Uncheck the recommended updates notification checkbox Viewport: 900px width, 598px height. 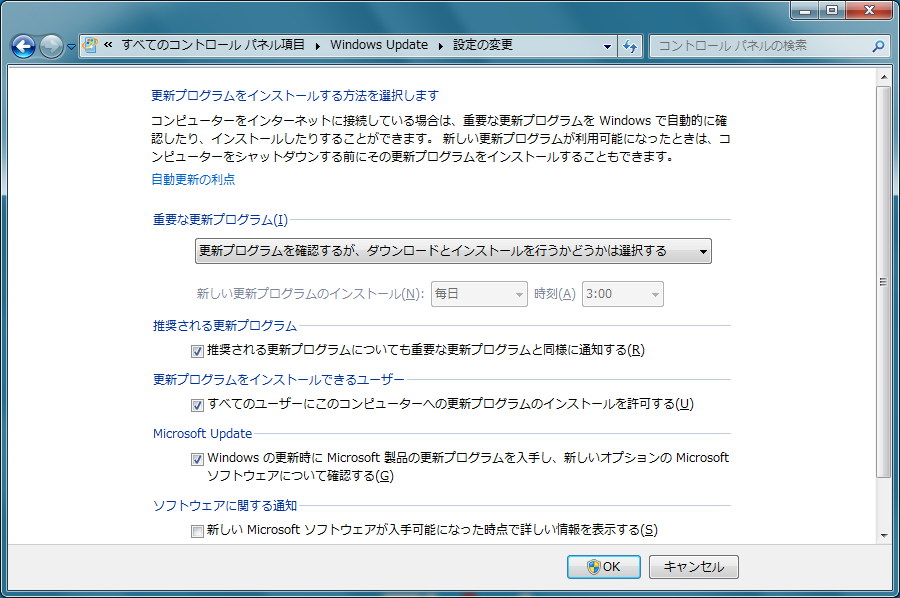[x=197, y=350]
